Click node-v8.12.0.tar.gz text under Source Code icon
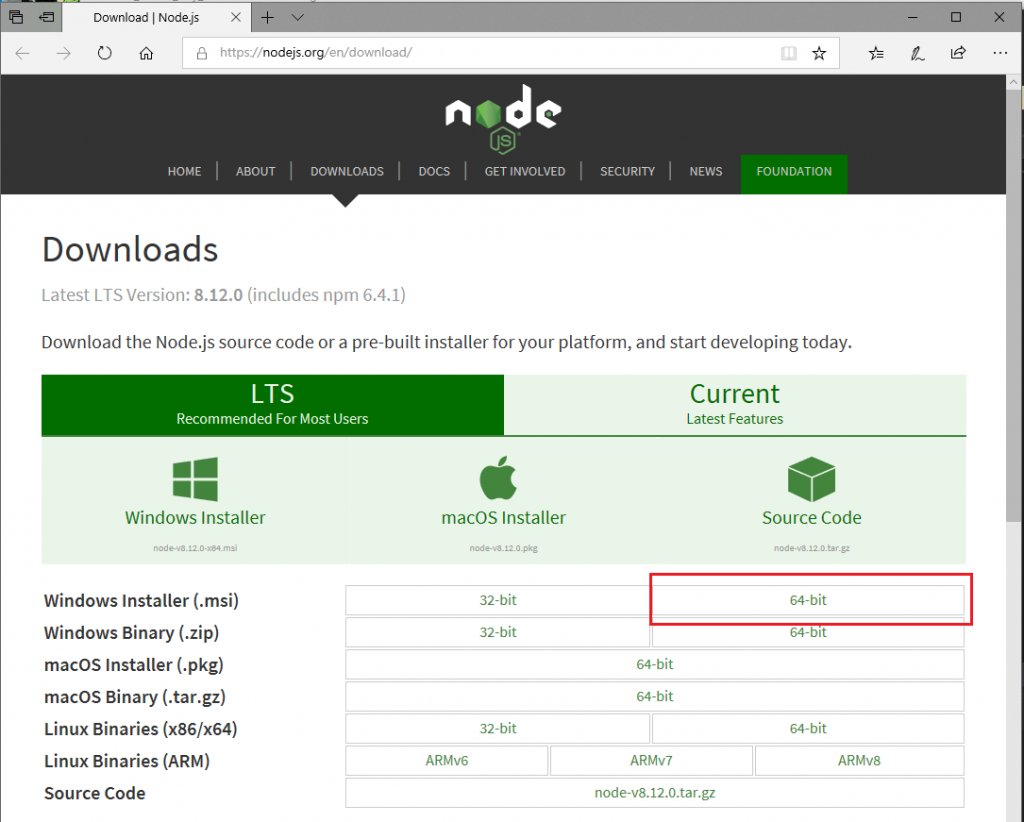 (x=812, y=548)
